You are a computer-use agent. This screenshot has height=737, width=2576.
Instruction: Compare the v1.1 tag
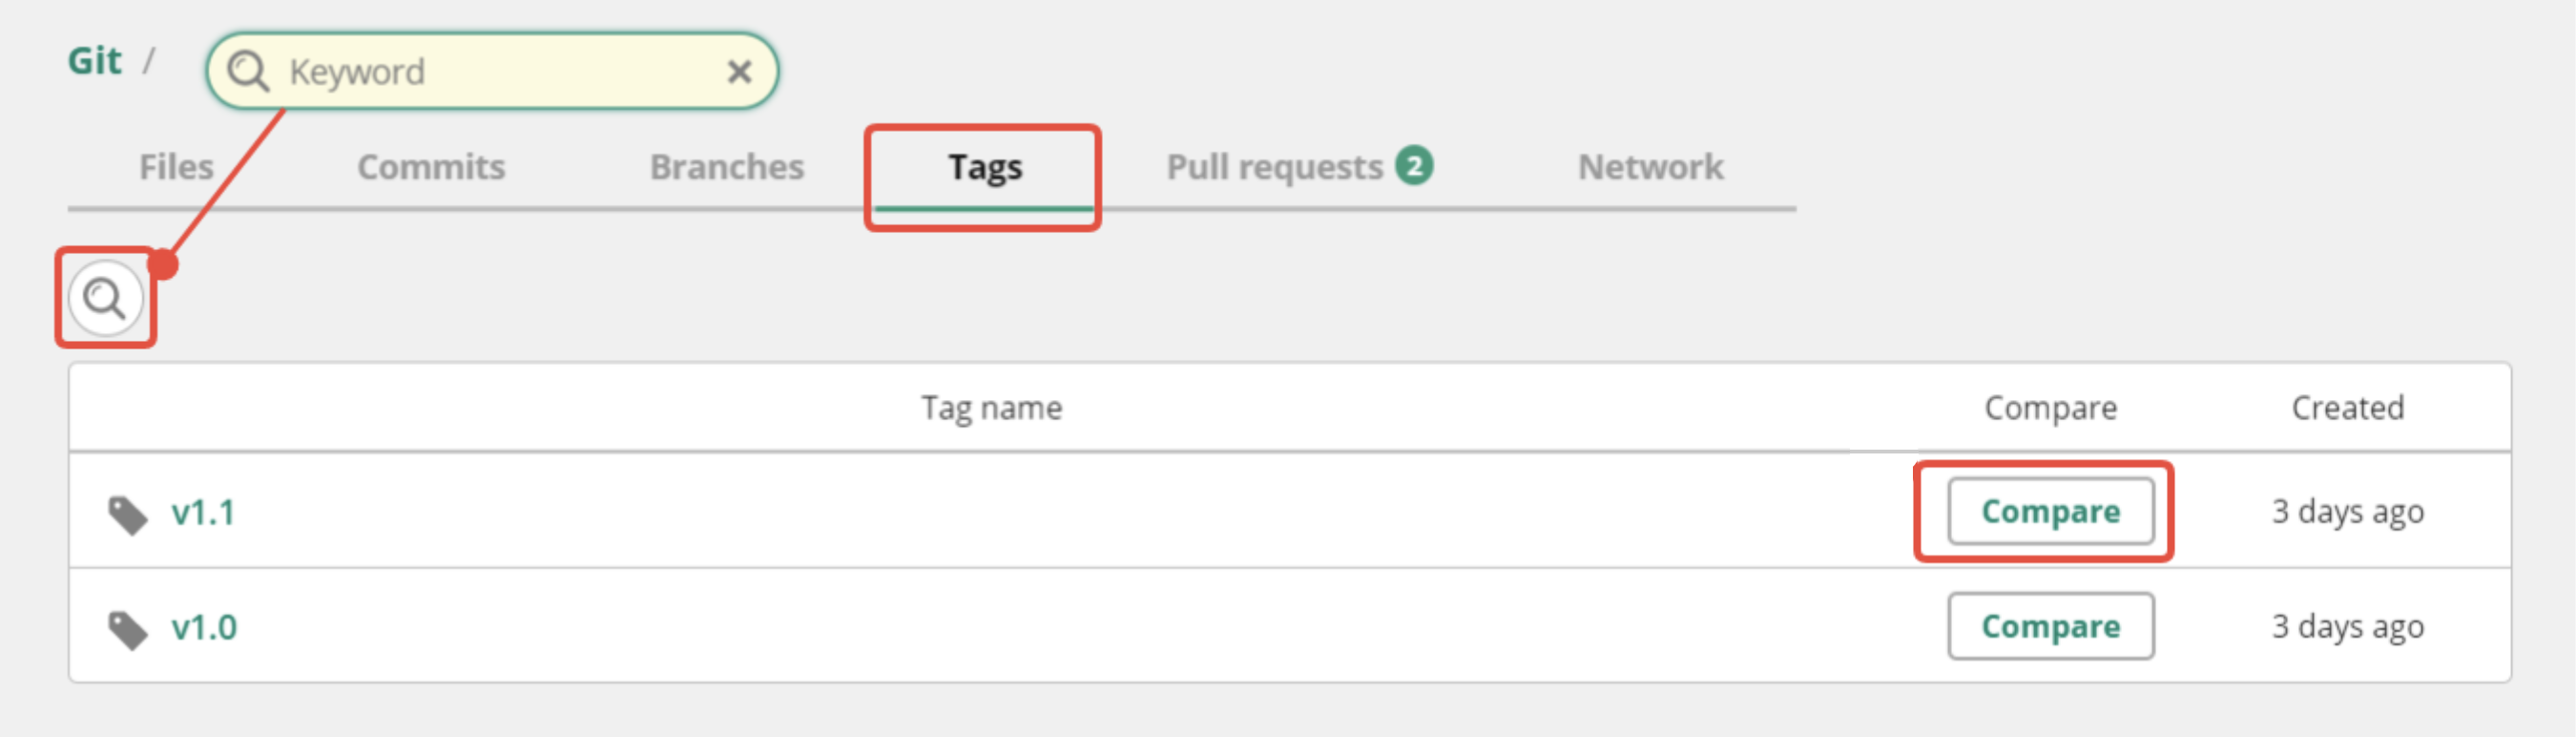coord(2050,511)
